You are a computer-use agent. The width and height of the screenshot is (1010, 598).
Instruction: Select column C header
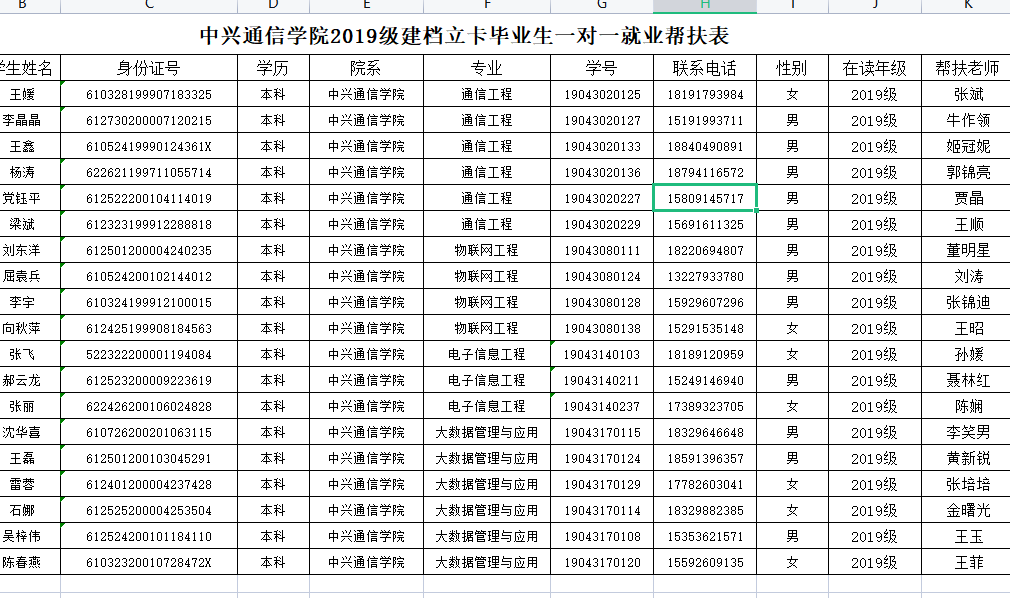(149, 6)
